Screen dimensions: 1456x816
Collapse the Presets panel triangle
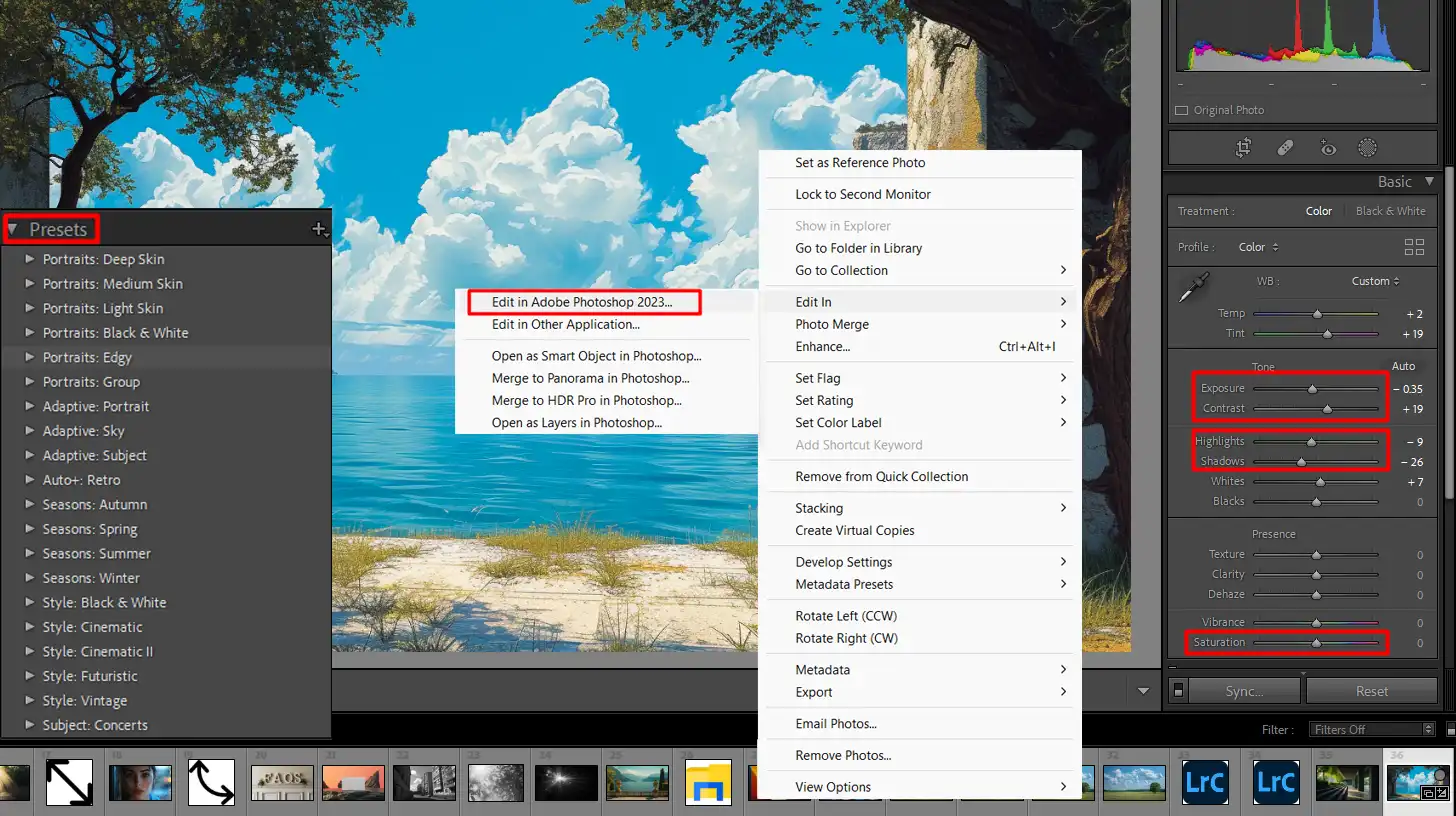point(12,229)
